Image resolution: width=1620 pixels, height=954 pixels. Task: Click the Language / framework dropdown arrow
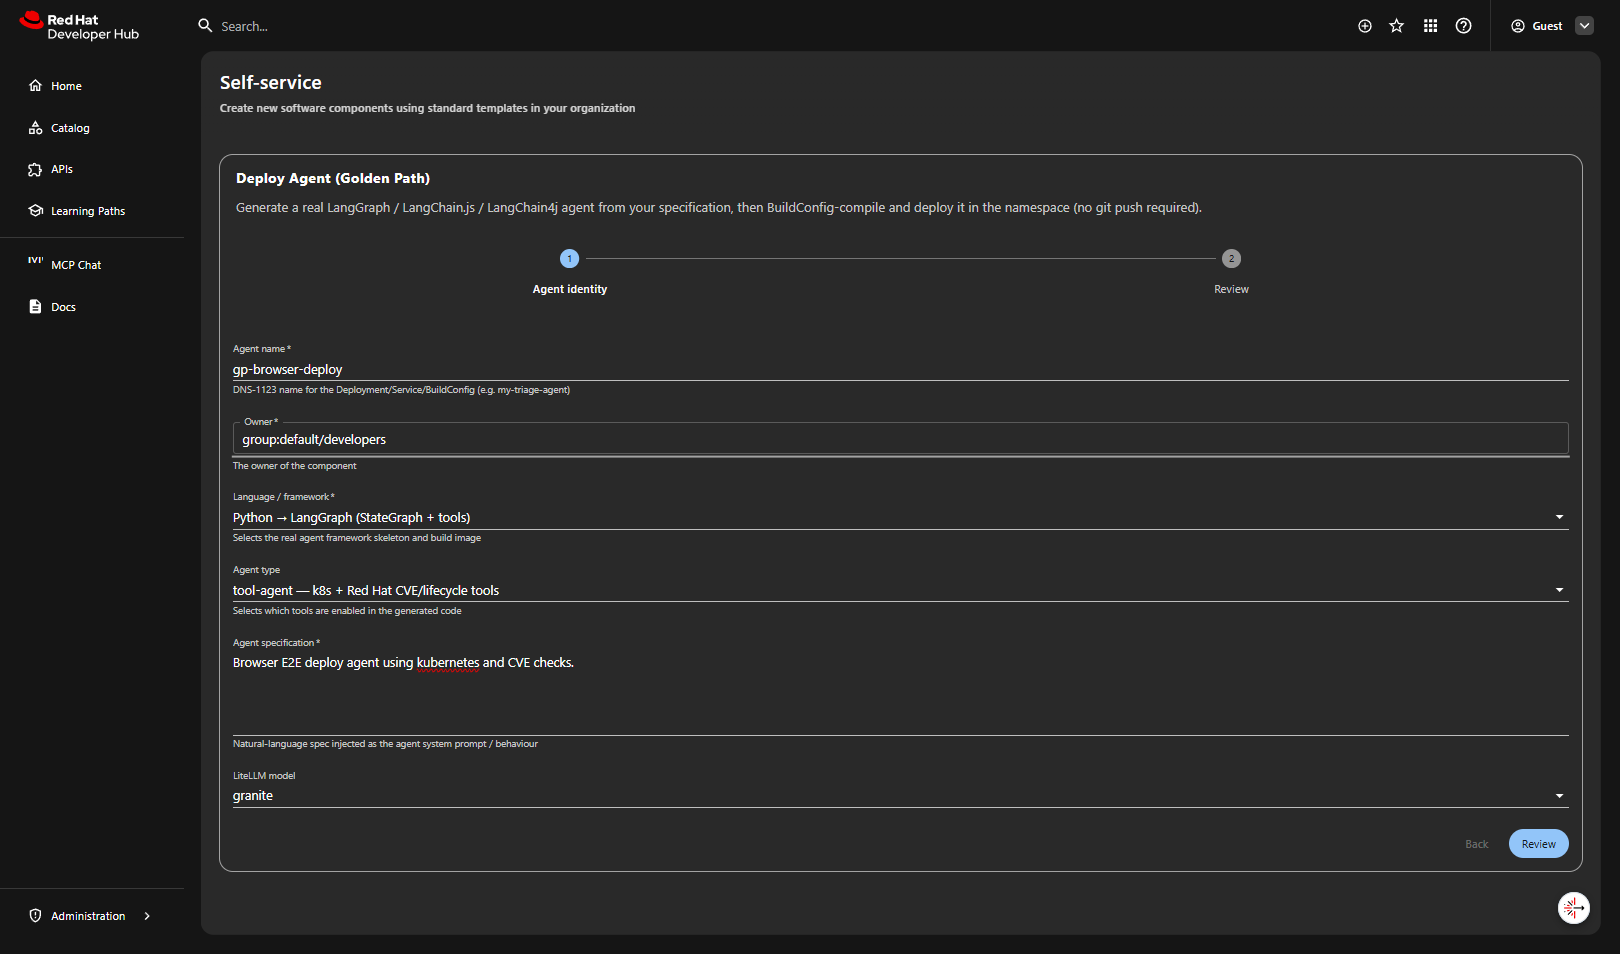click(x=1559, y=517)
